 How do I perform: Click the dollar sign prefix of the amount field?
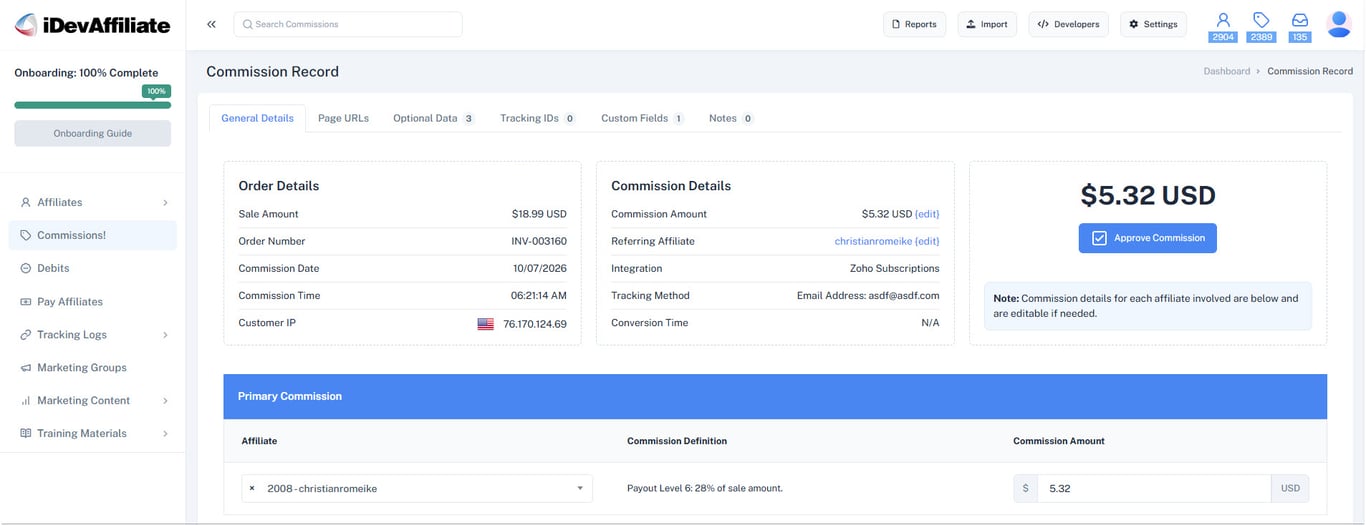click(1026, 488)
